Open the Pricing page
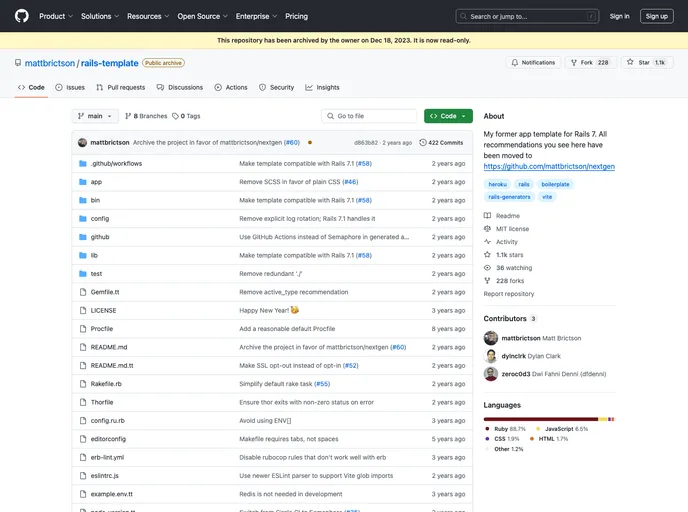This screenshot has width=688, height=512. (297, 16)
